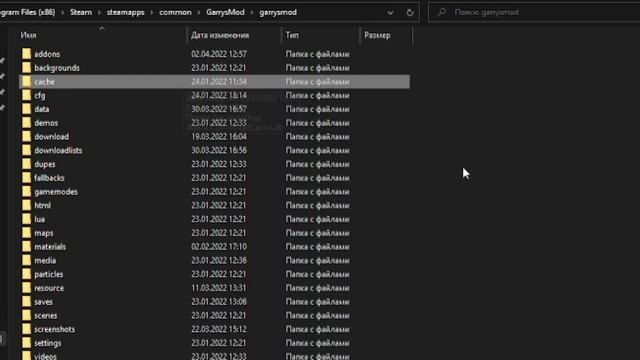Select the lua folder icon

coord(27,219)
